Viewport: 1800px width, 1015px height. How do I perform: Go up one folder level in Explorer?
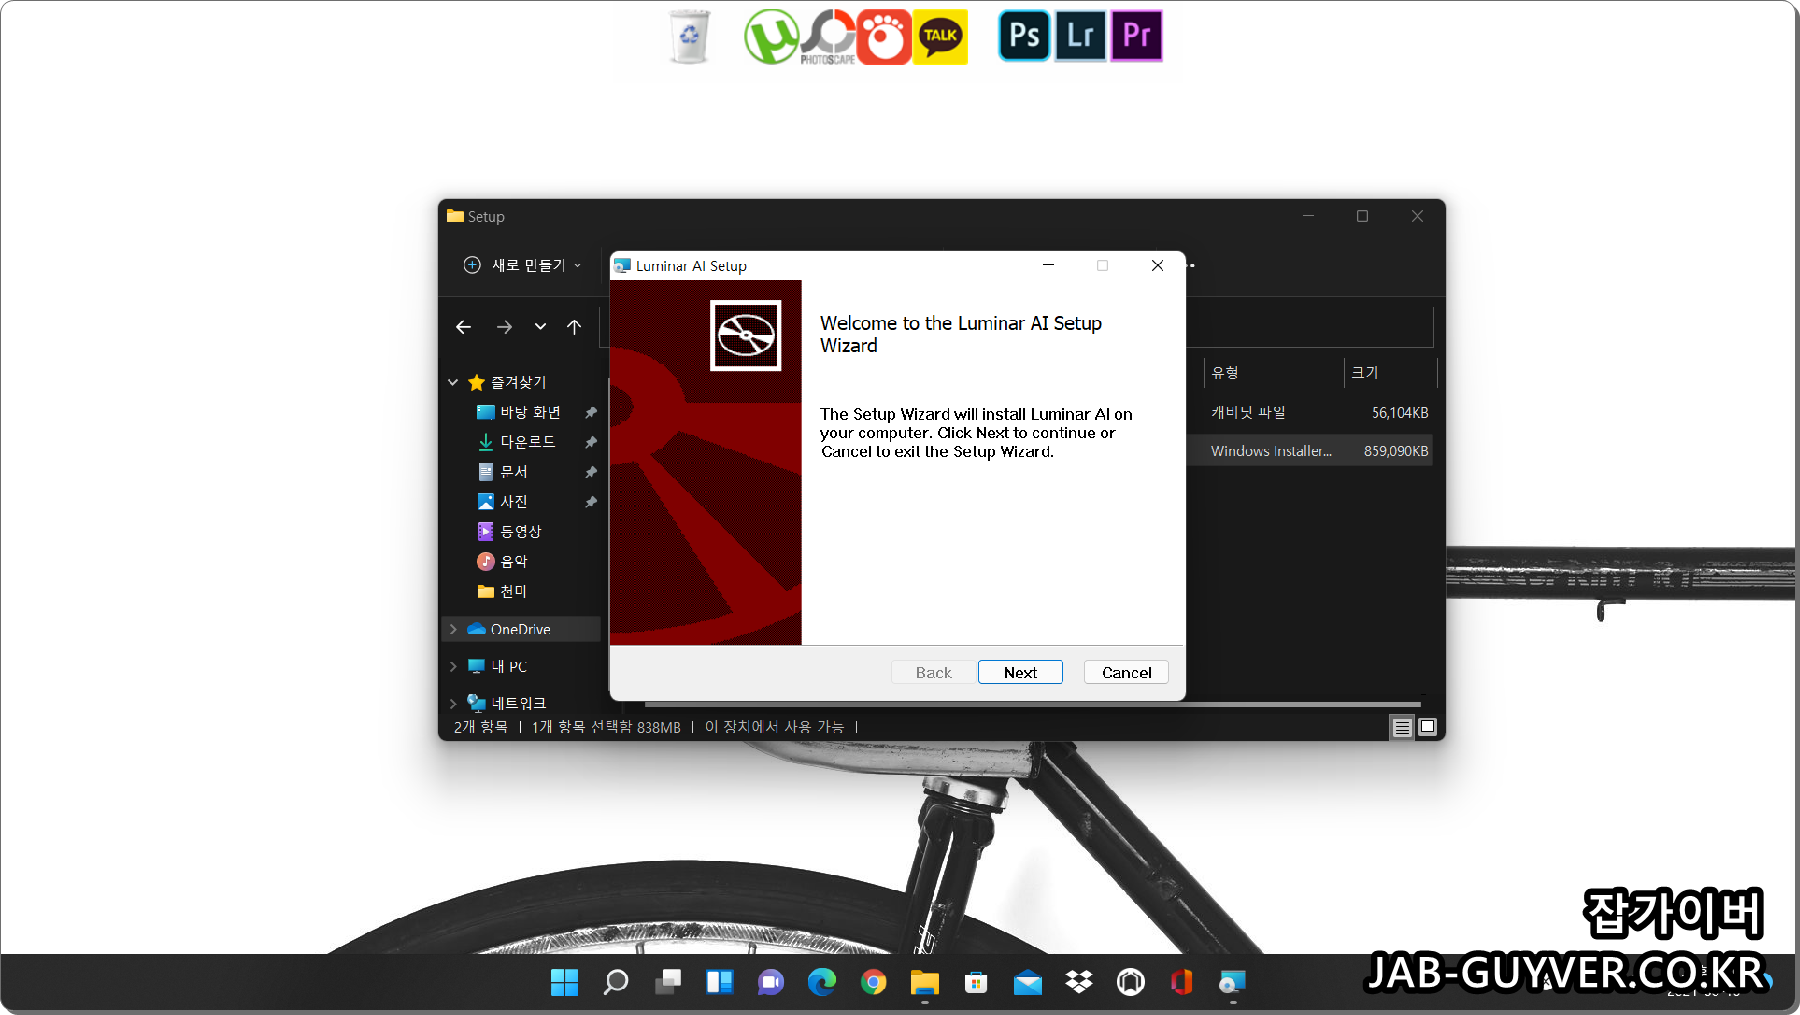click(574, 327)
